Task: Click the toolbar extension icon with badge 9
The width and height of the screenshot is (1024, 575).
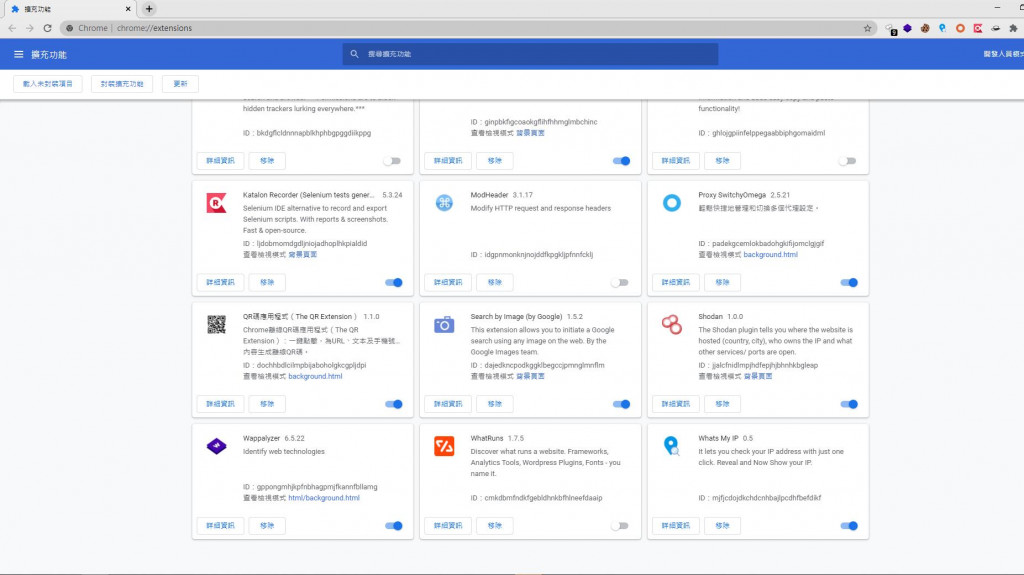Action: point(890,29)
